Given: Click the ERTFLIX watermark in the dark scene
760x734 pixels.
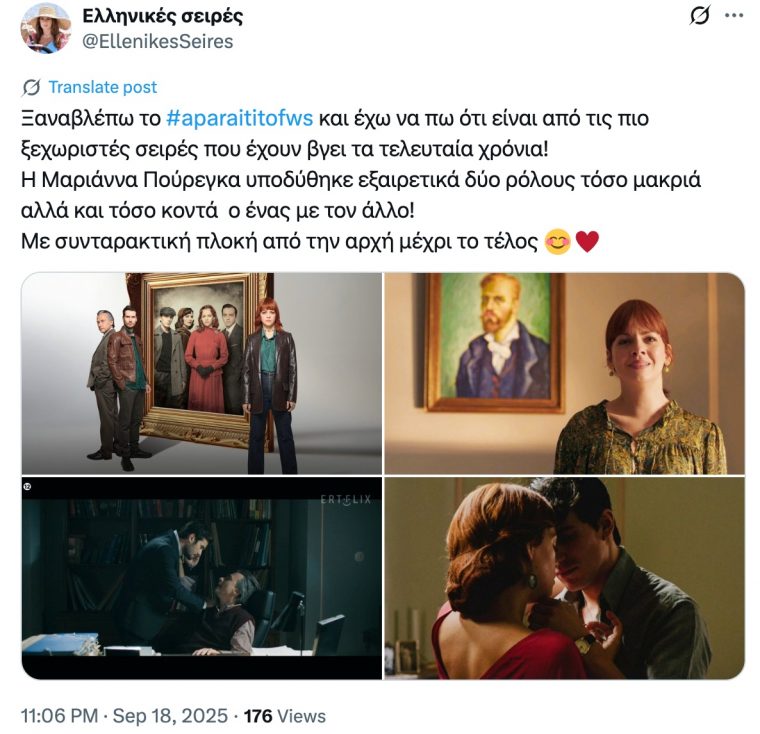Looking at the screenshot, I should (346, 499).
